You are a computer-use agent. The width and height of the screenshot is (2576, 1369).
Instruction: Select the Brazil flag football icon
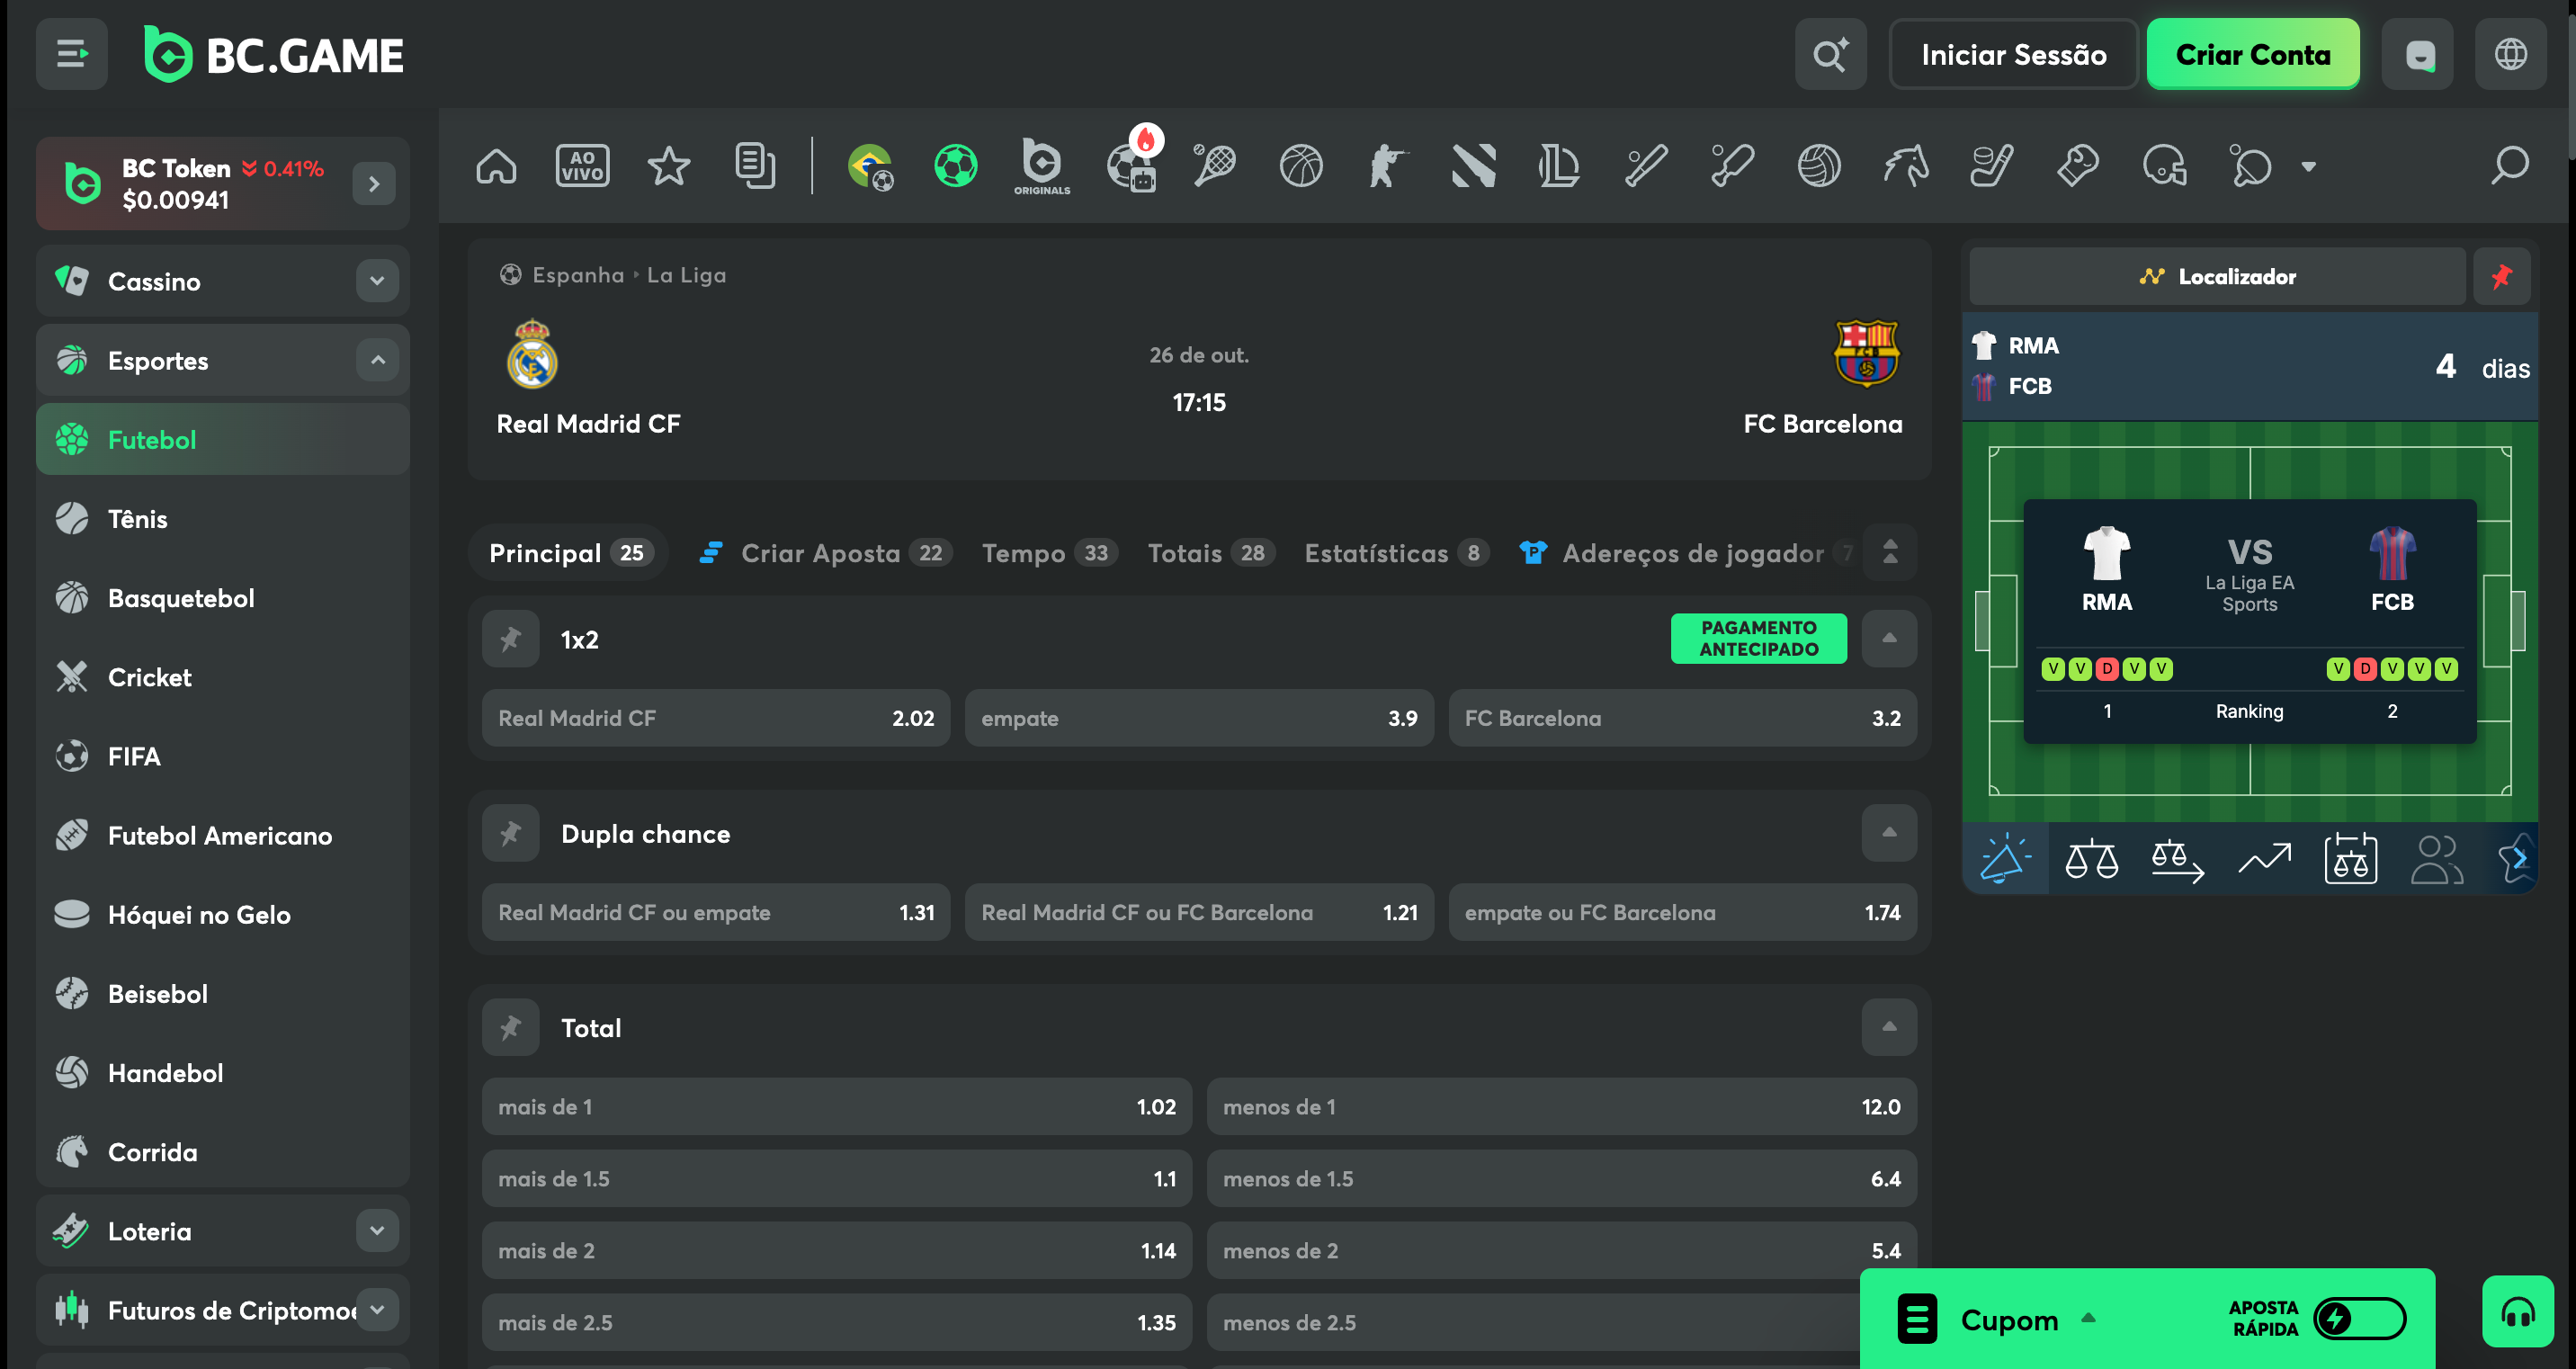[870, 166]
